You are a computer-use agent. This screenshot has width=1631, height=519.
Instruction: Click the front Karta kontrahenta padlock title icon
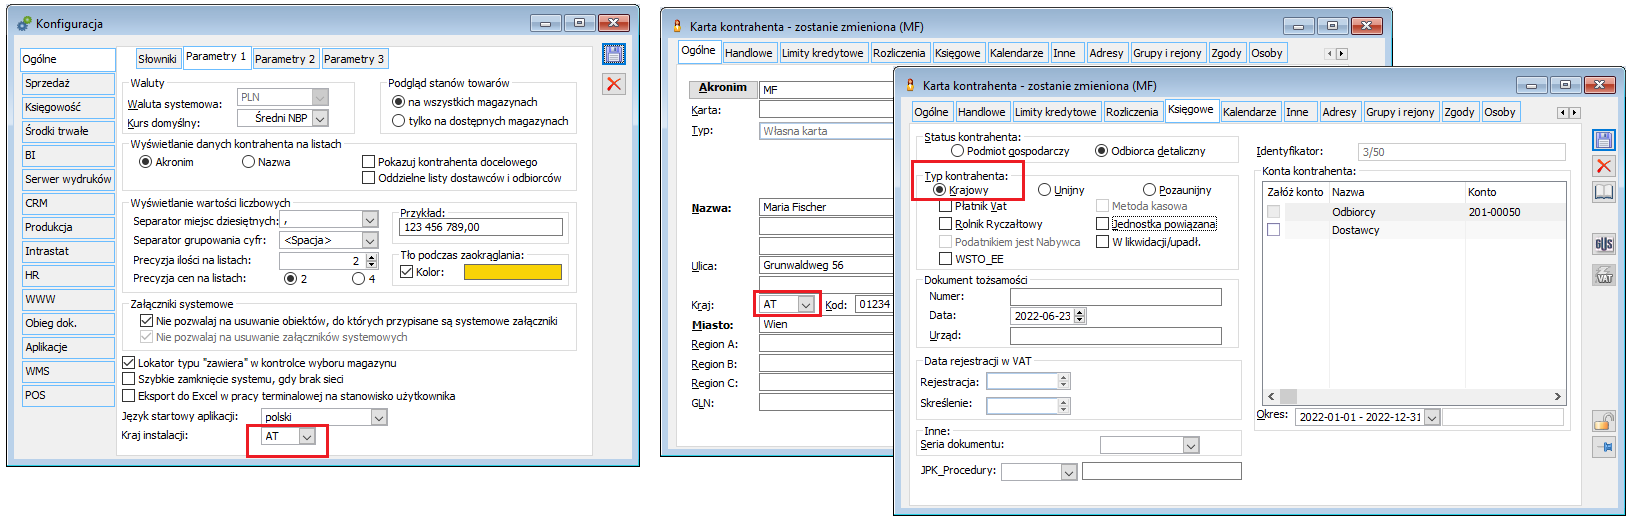pos(910,85)
